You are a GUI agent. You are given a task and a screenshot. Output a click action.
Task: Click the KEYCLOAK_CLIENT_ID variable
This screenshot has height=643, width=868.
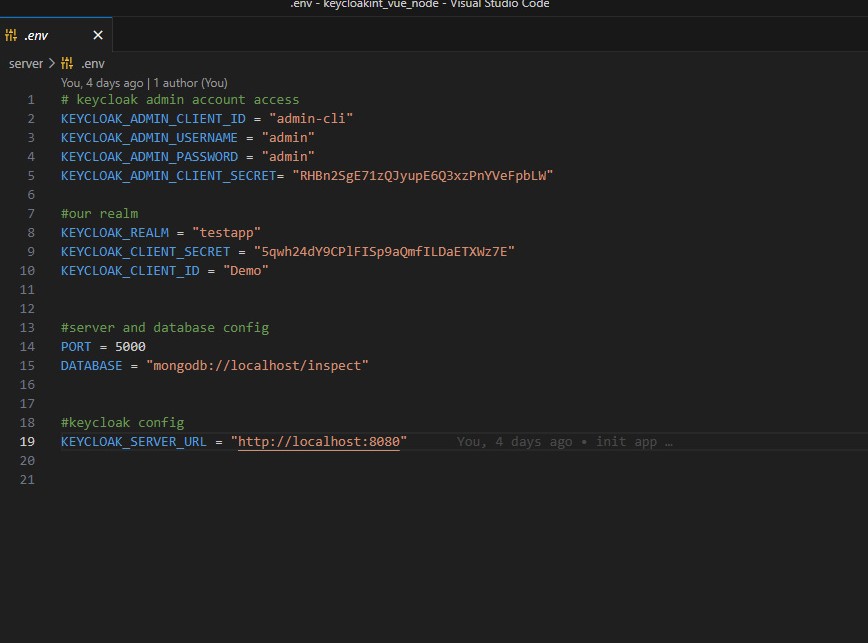130,271
